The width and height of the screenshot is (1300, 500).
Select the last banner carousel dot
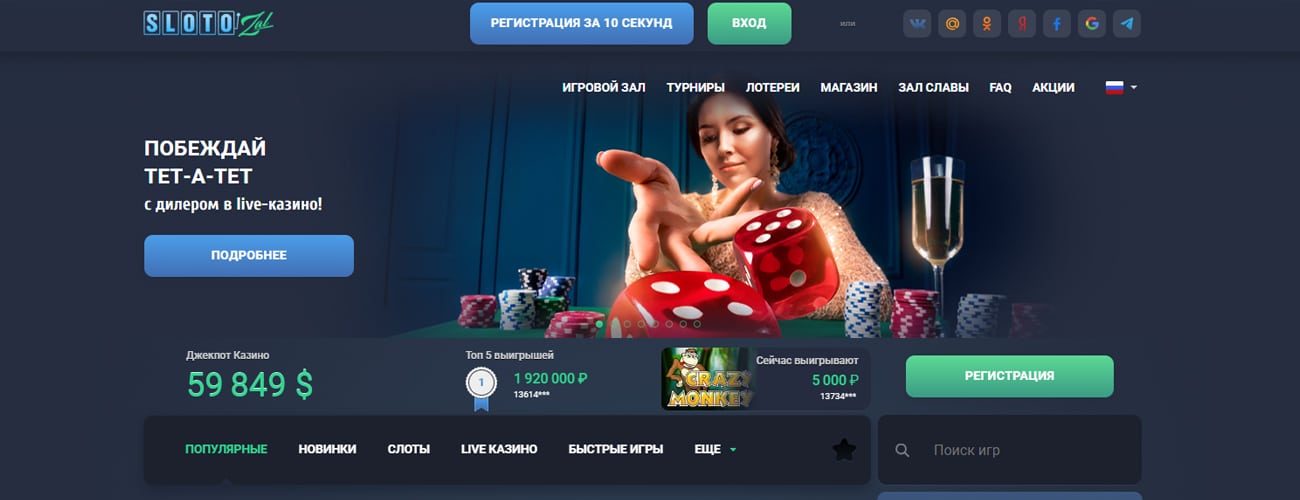[698, 324]
